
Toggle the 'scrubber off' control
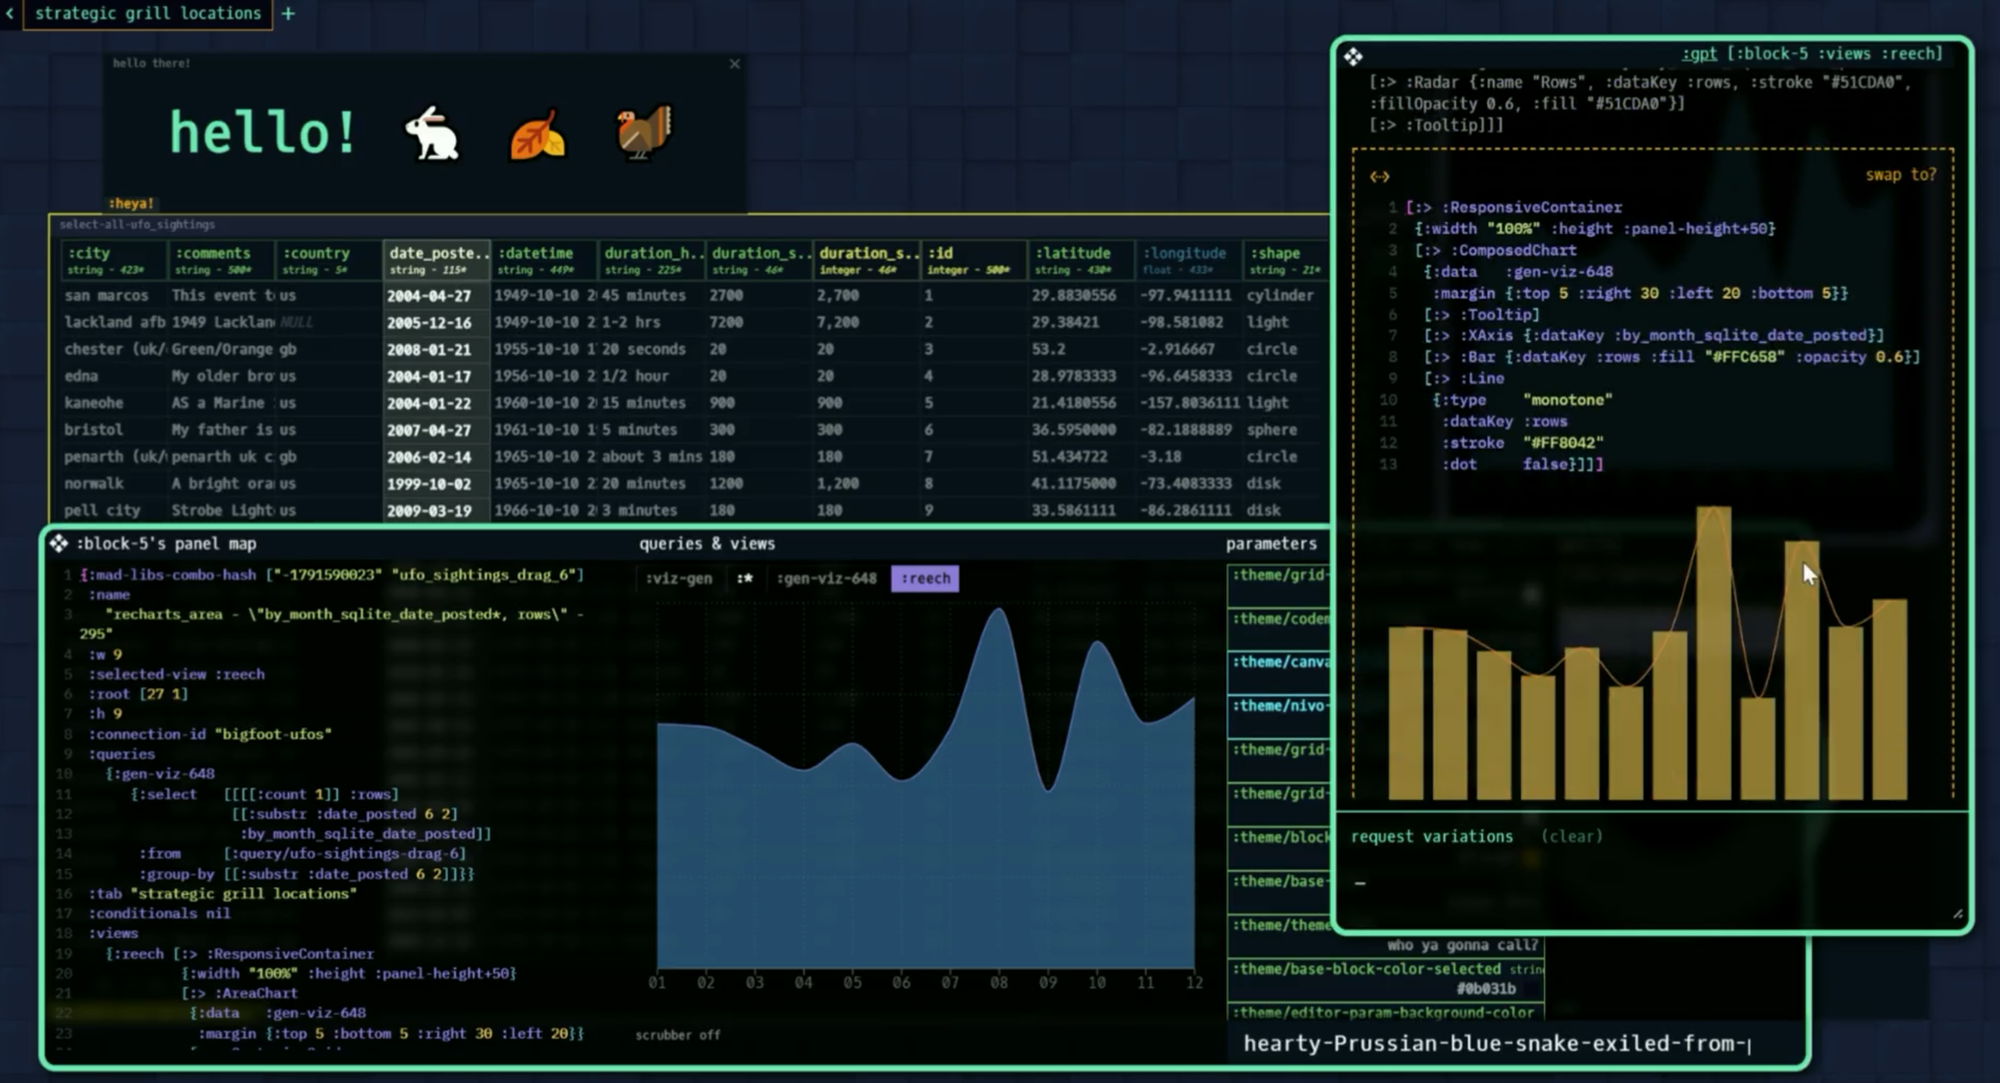tap(677, 1035)
